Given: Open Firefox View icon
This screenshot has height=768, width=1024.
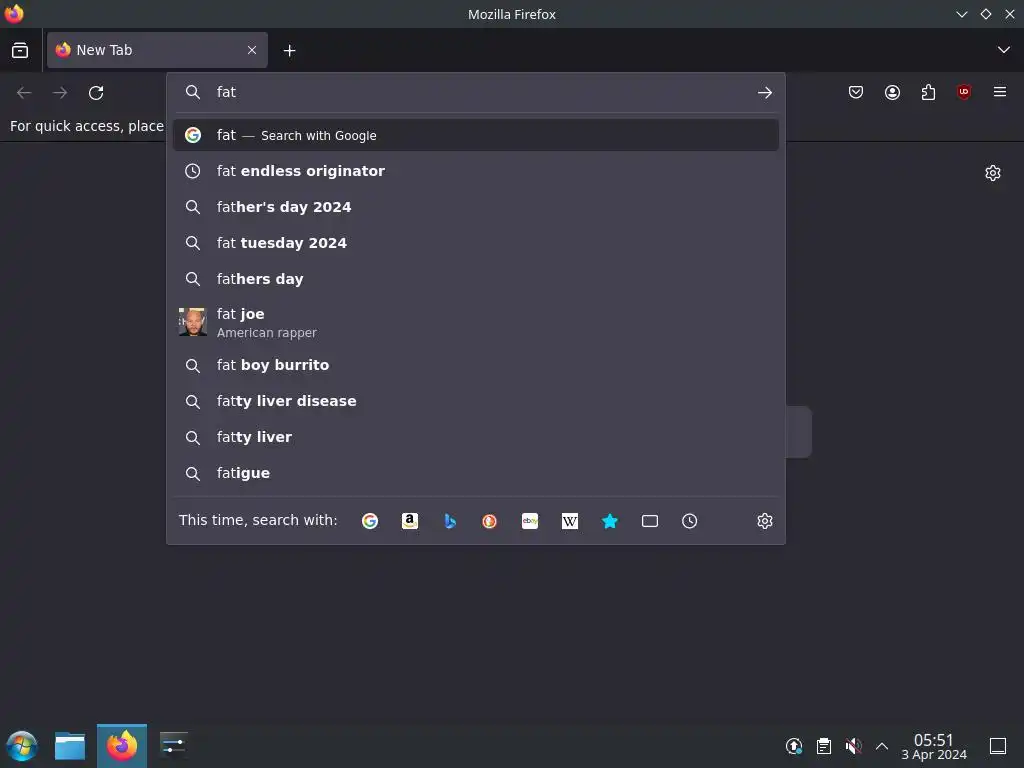Looking at the screenshot, I should pyautogui.click(x=20, y=50).
